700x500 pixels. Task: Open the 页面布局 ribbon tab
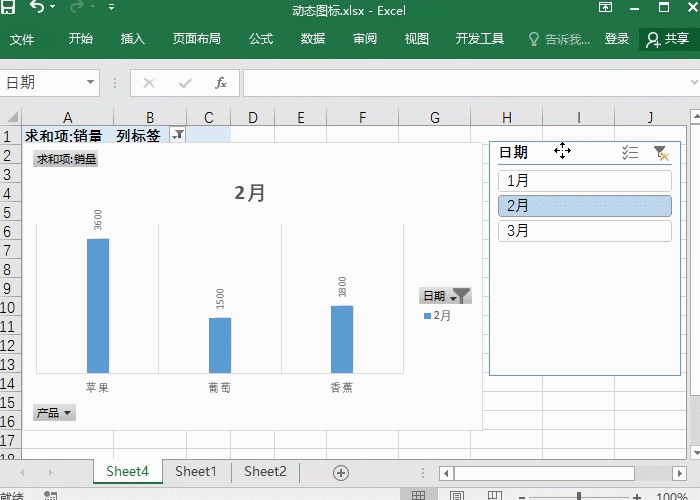pos(197,39)
